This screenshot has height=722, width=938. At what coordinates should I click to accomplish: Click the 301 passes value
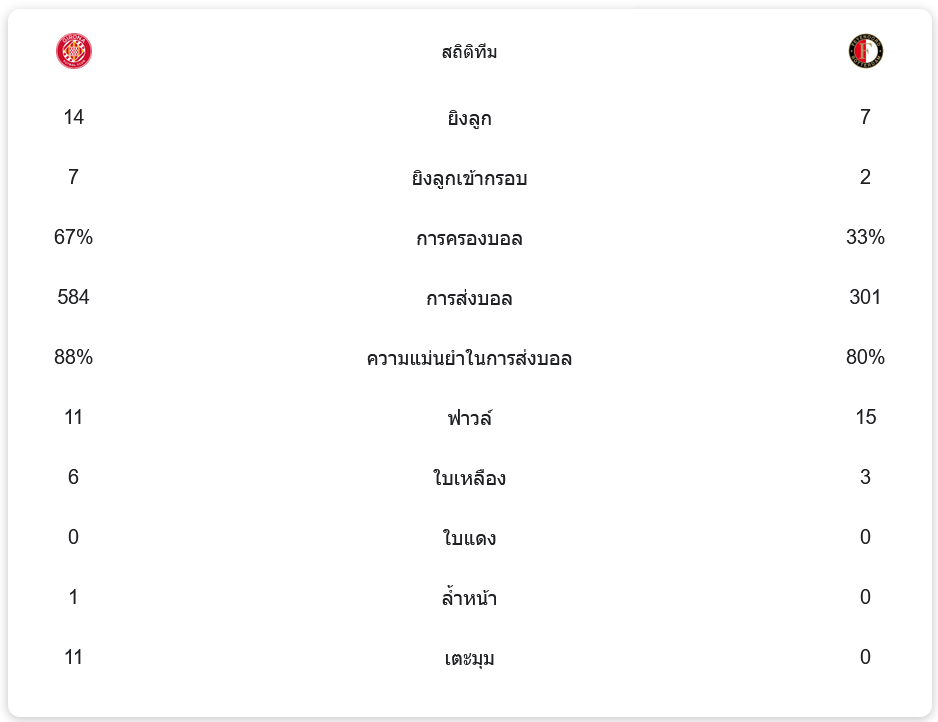865,297
